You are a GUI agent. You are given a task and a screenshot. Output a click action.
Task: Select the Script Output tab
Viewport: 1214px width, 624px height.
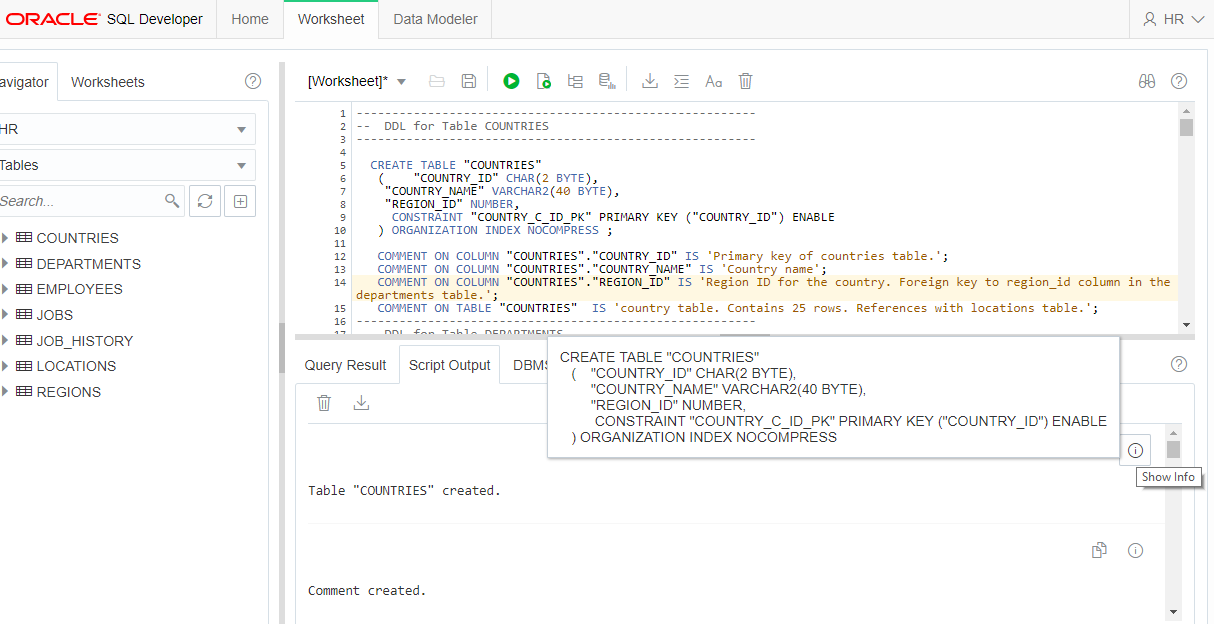pyautogui.click(x=450, y=365)
